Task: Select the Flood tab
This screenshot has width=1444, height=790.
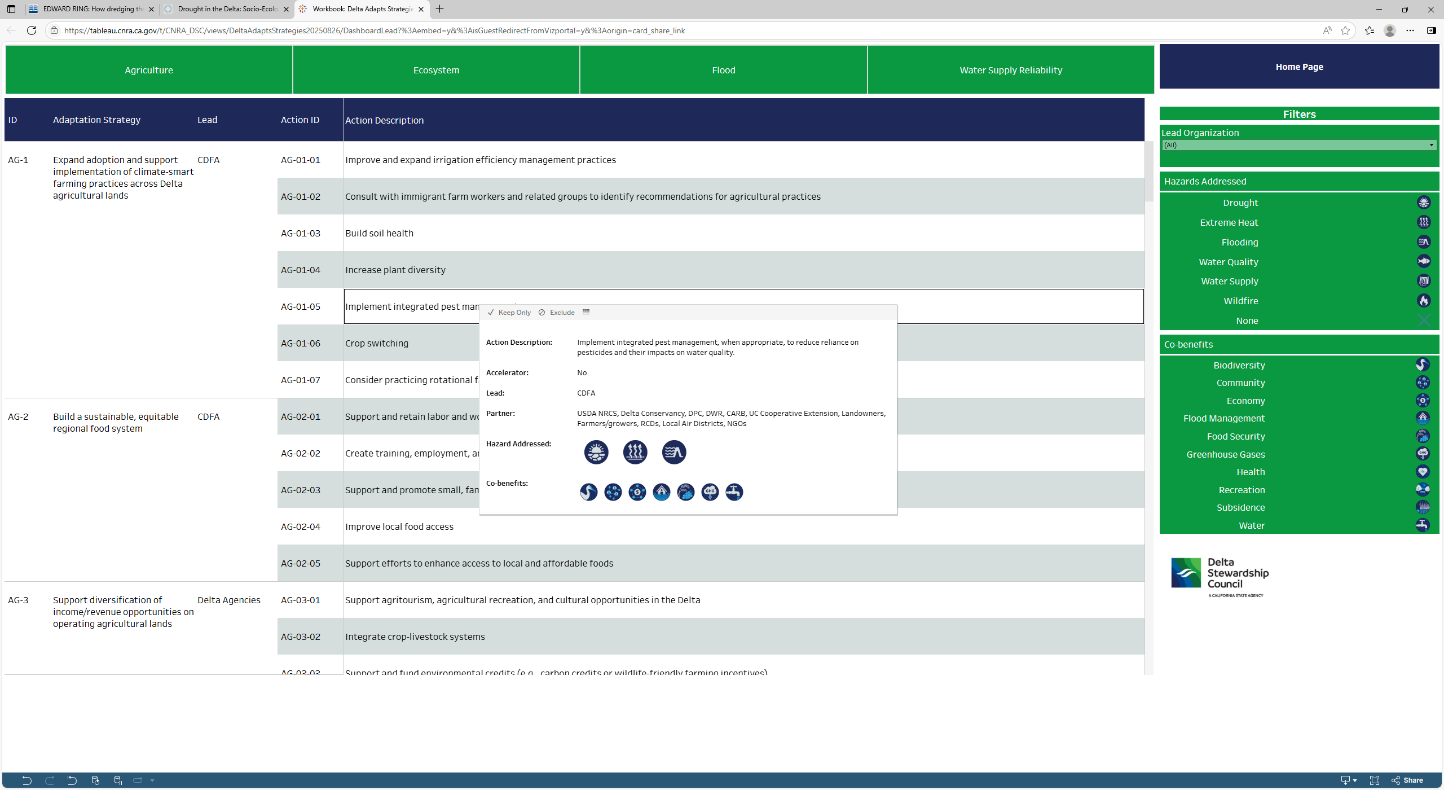Action: pyautogui.click(x=723, y=70)
